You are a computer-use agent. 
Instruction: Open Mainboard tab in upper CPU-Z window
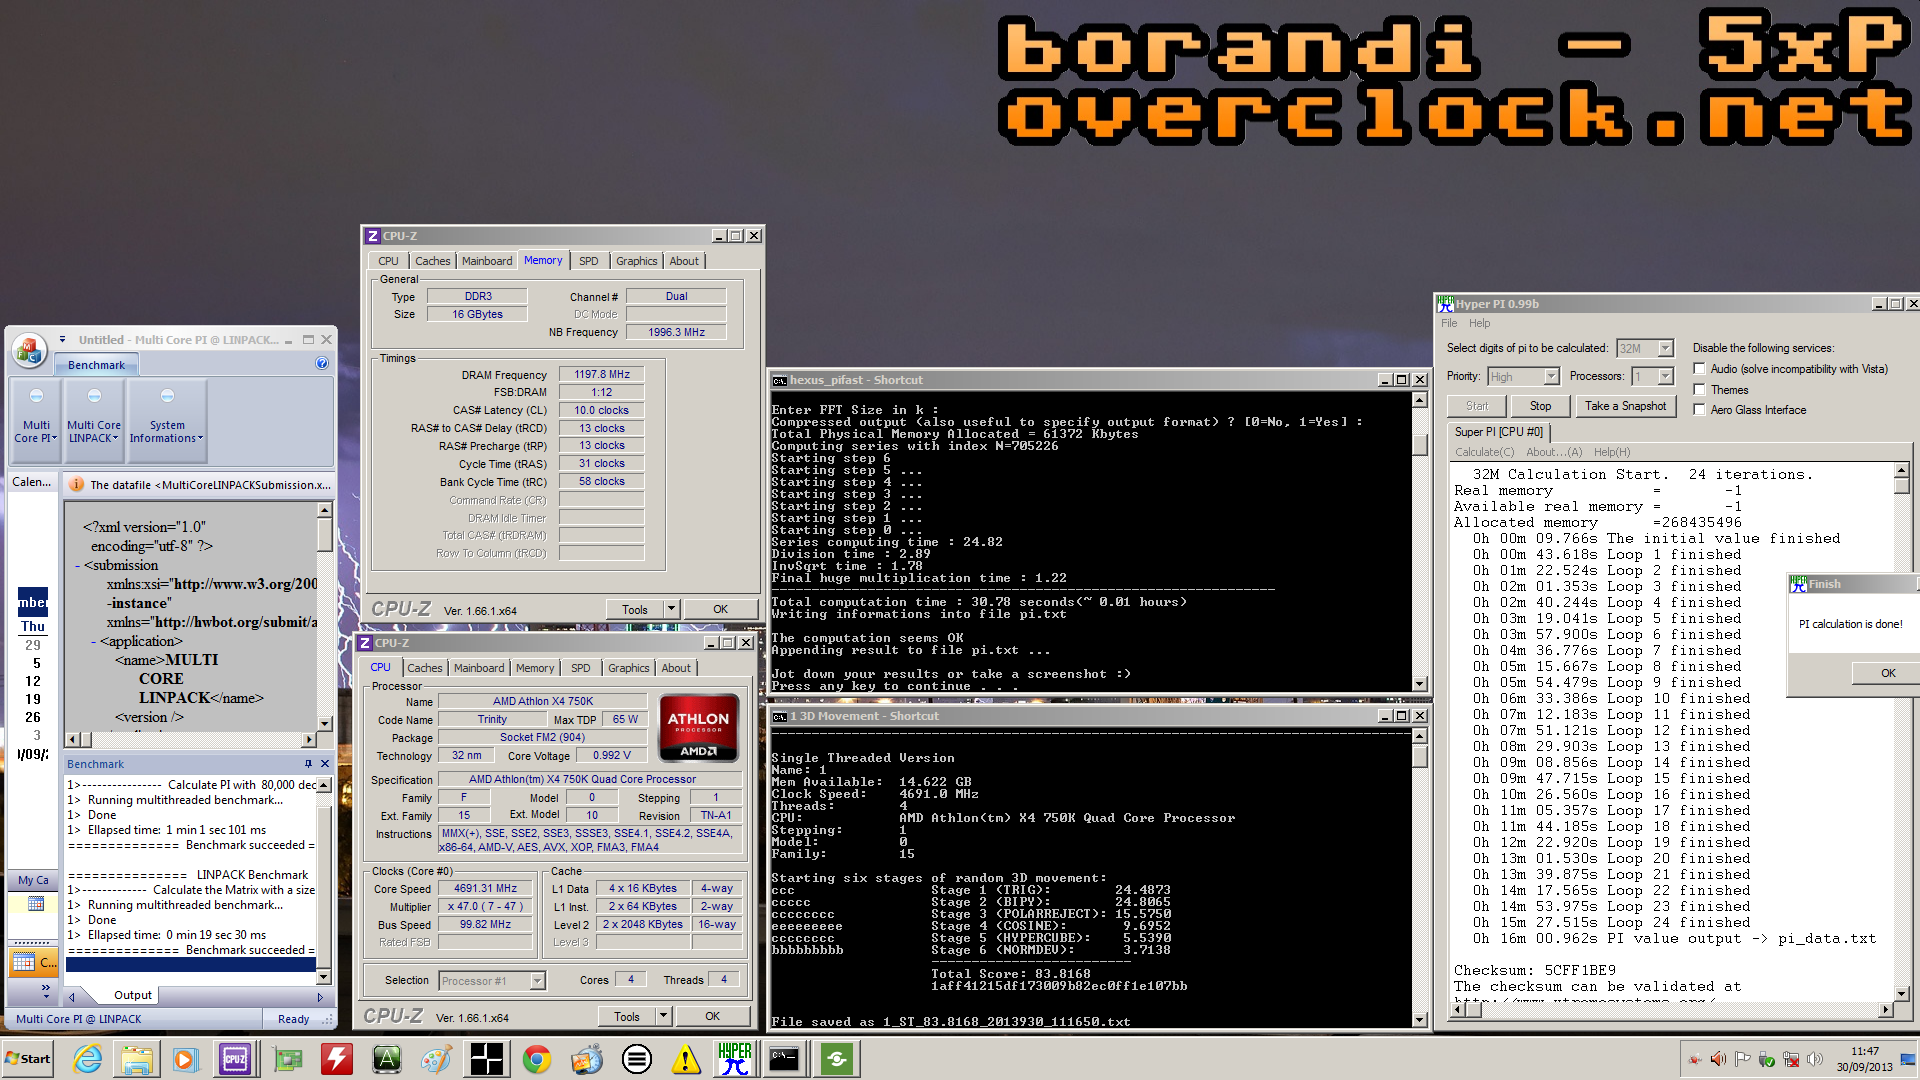coord(487,261)
